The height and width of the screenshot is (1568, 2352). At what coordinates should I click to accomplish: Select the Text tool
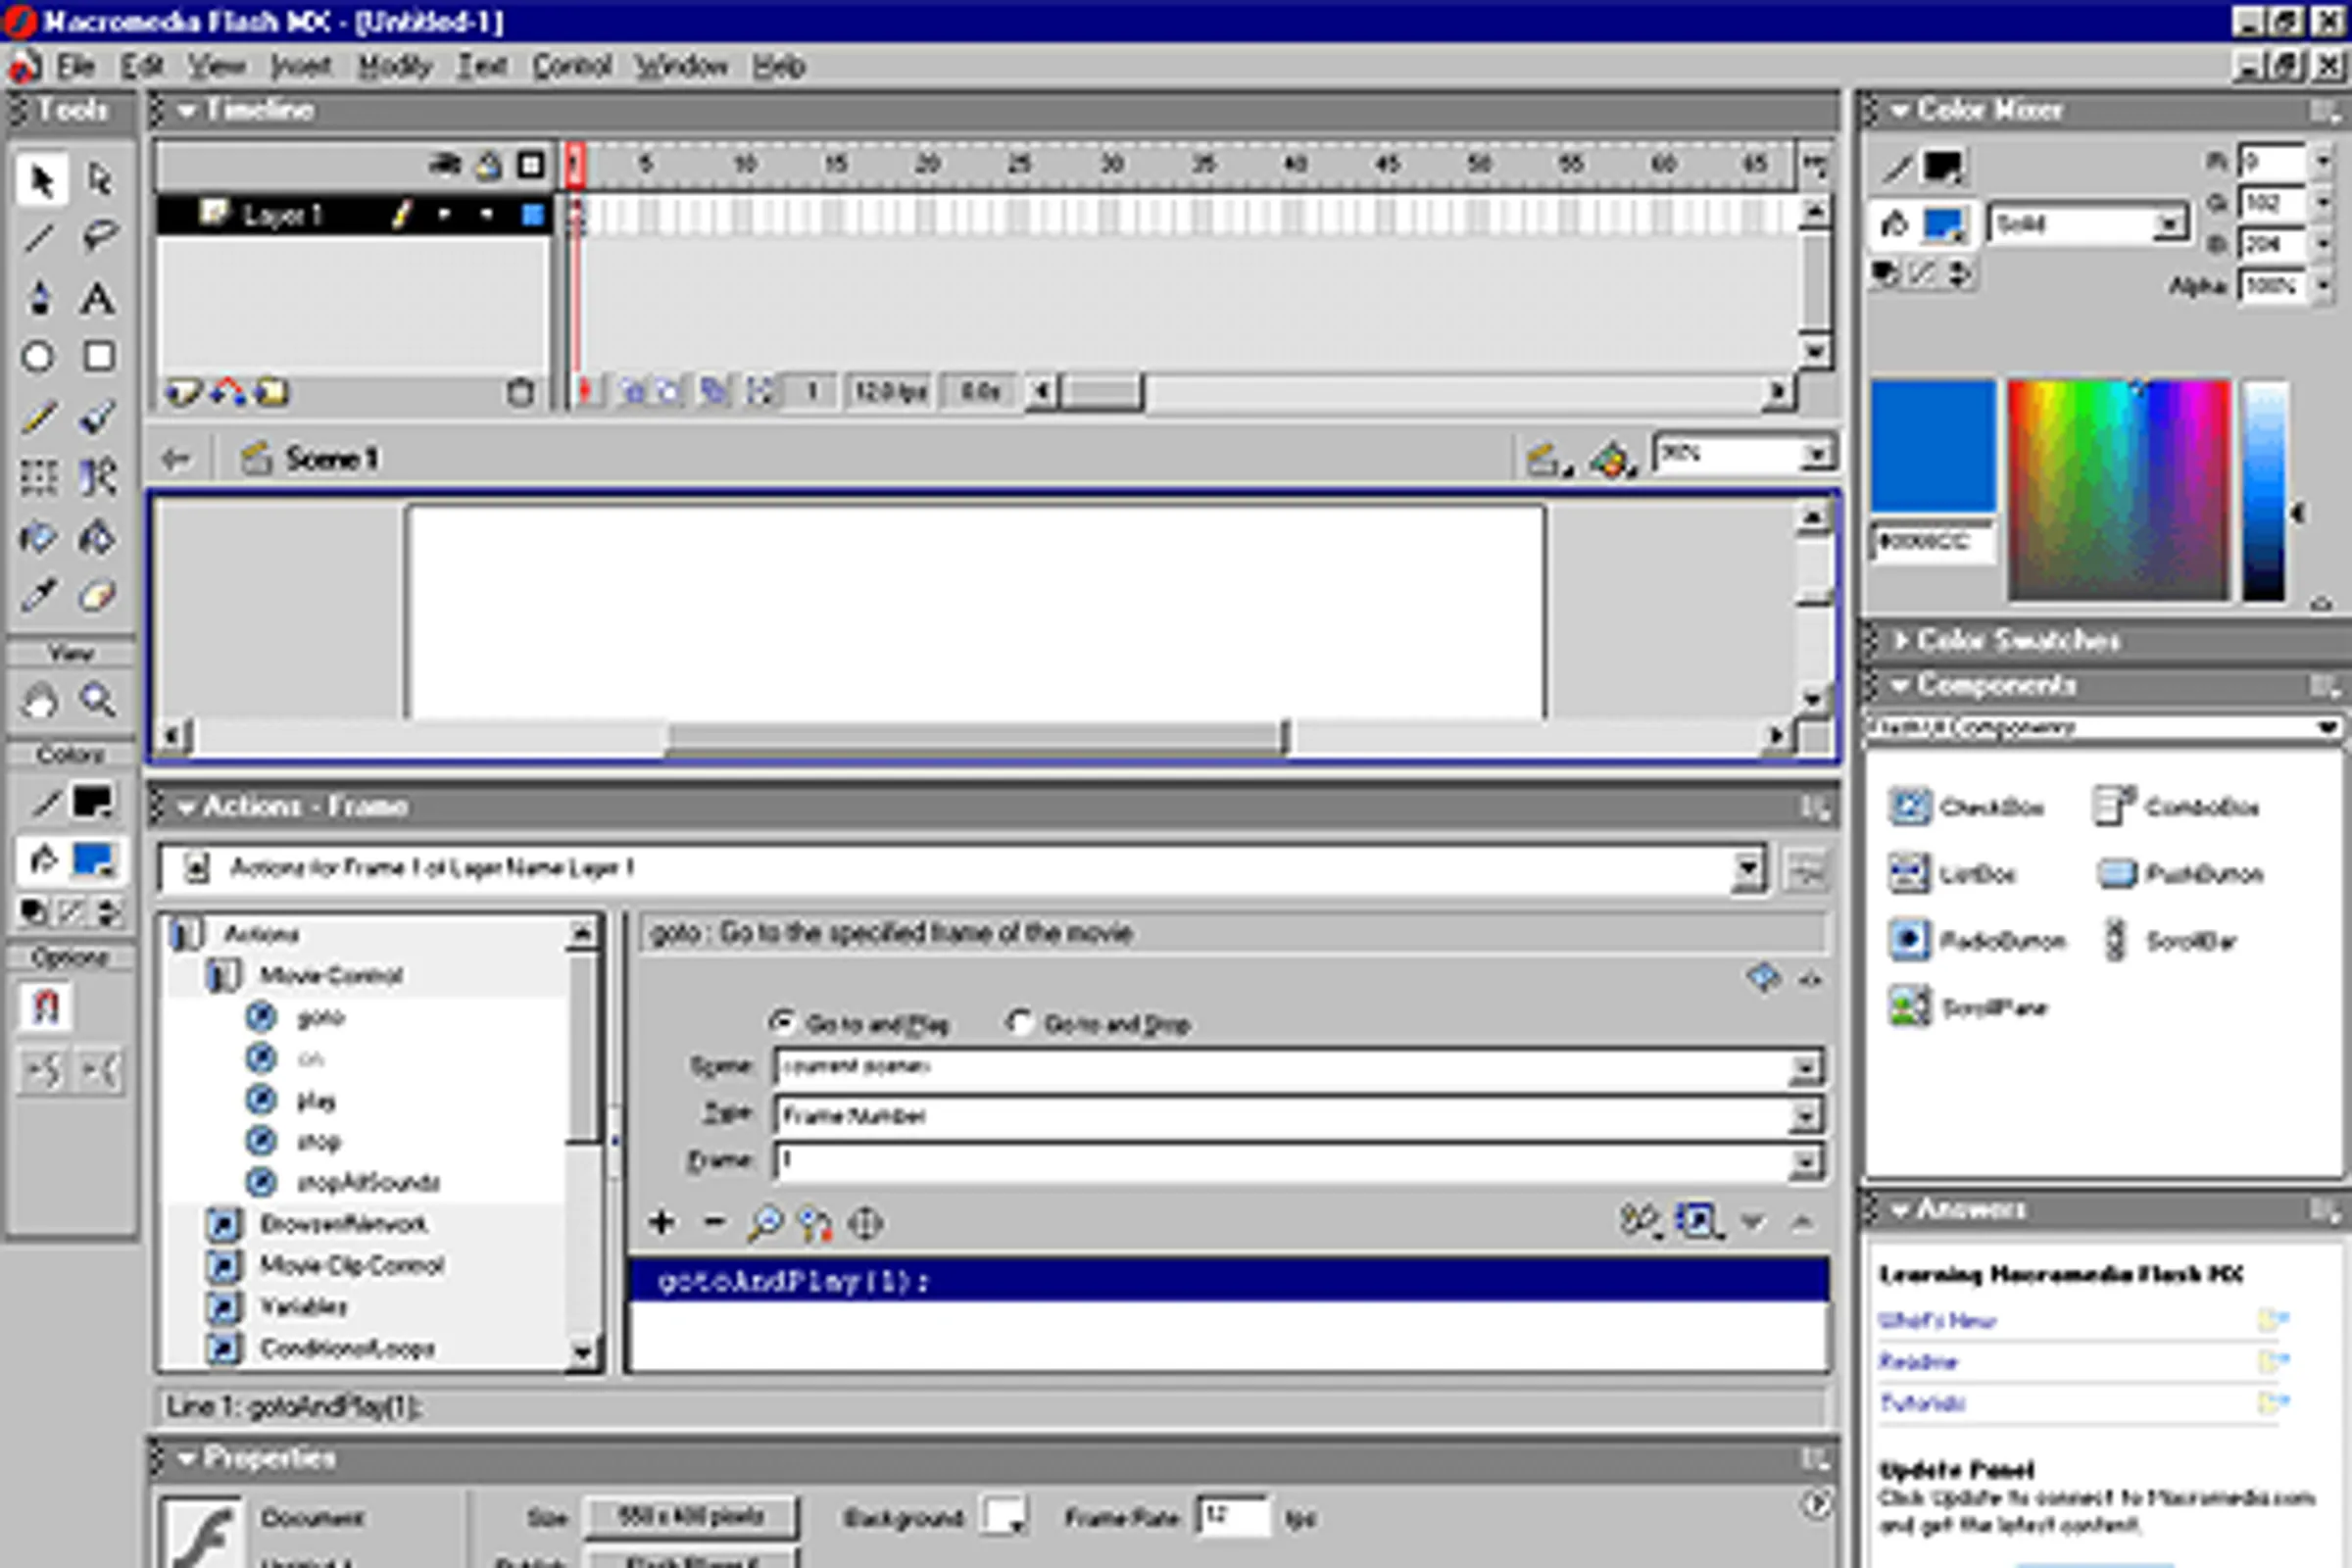[97, 298]
